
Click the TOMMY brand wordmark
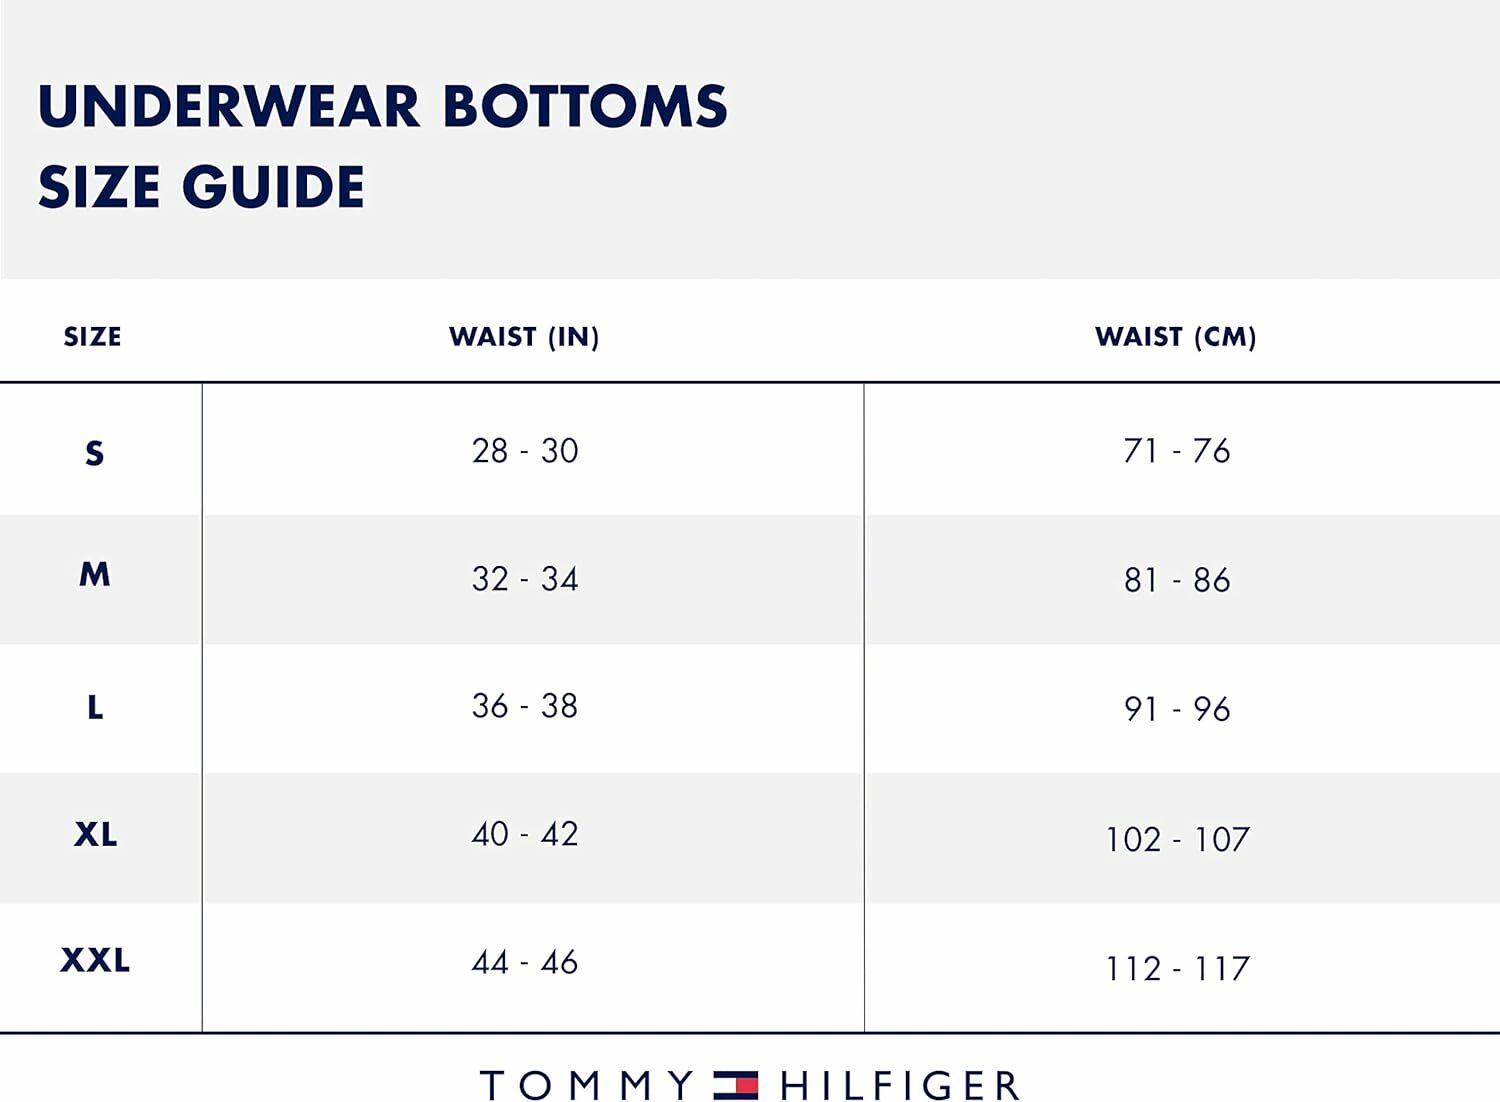[x=587, y=1085]
